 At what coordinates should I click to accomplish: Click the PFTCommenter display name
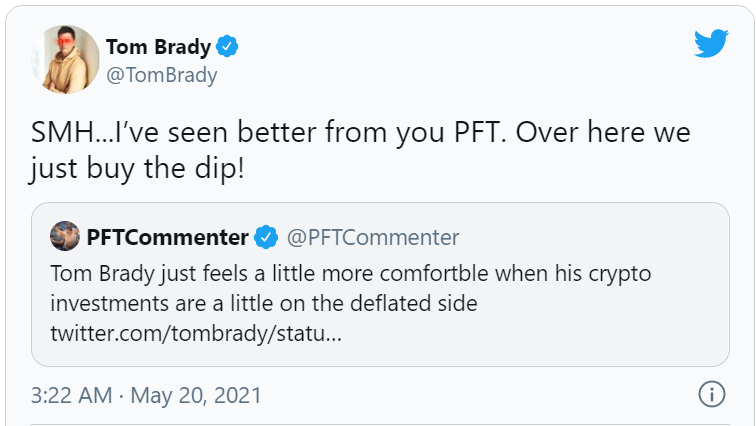pos(167,237)
